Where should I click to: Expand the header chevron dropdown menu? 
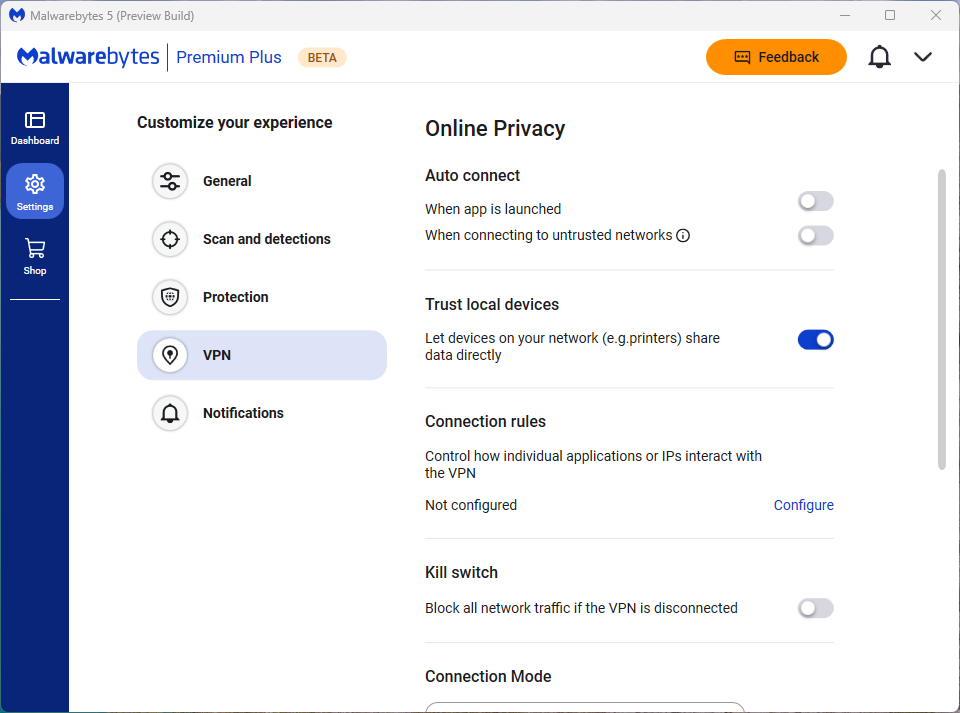(923, 57)
